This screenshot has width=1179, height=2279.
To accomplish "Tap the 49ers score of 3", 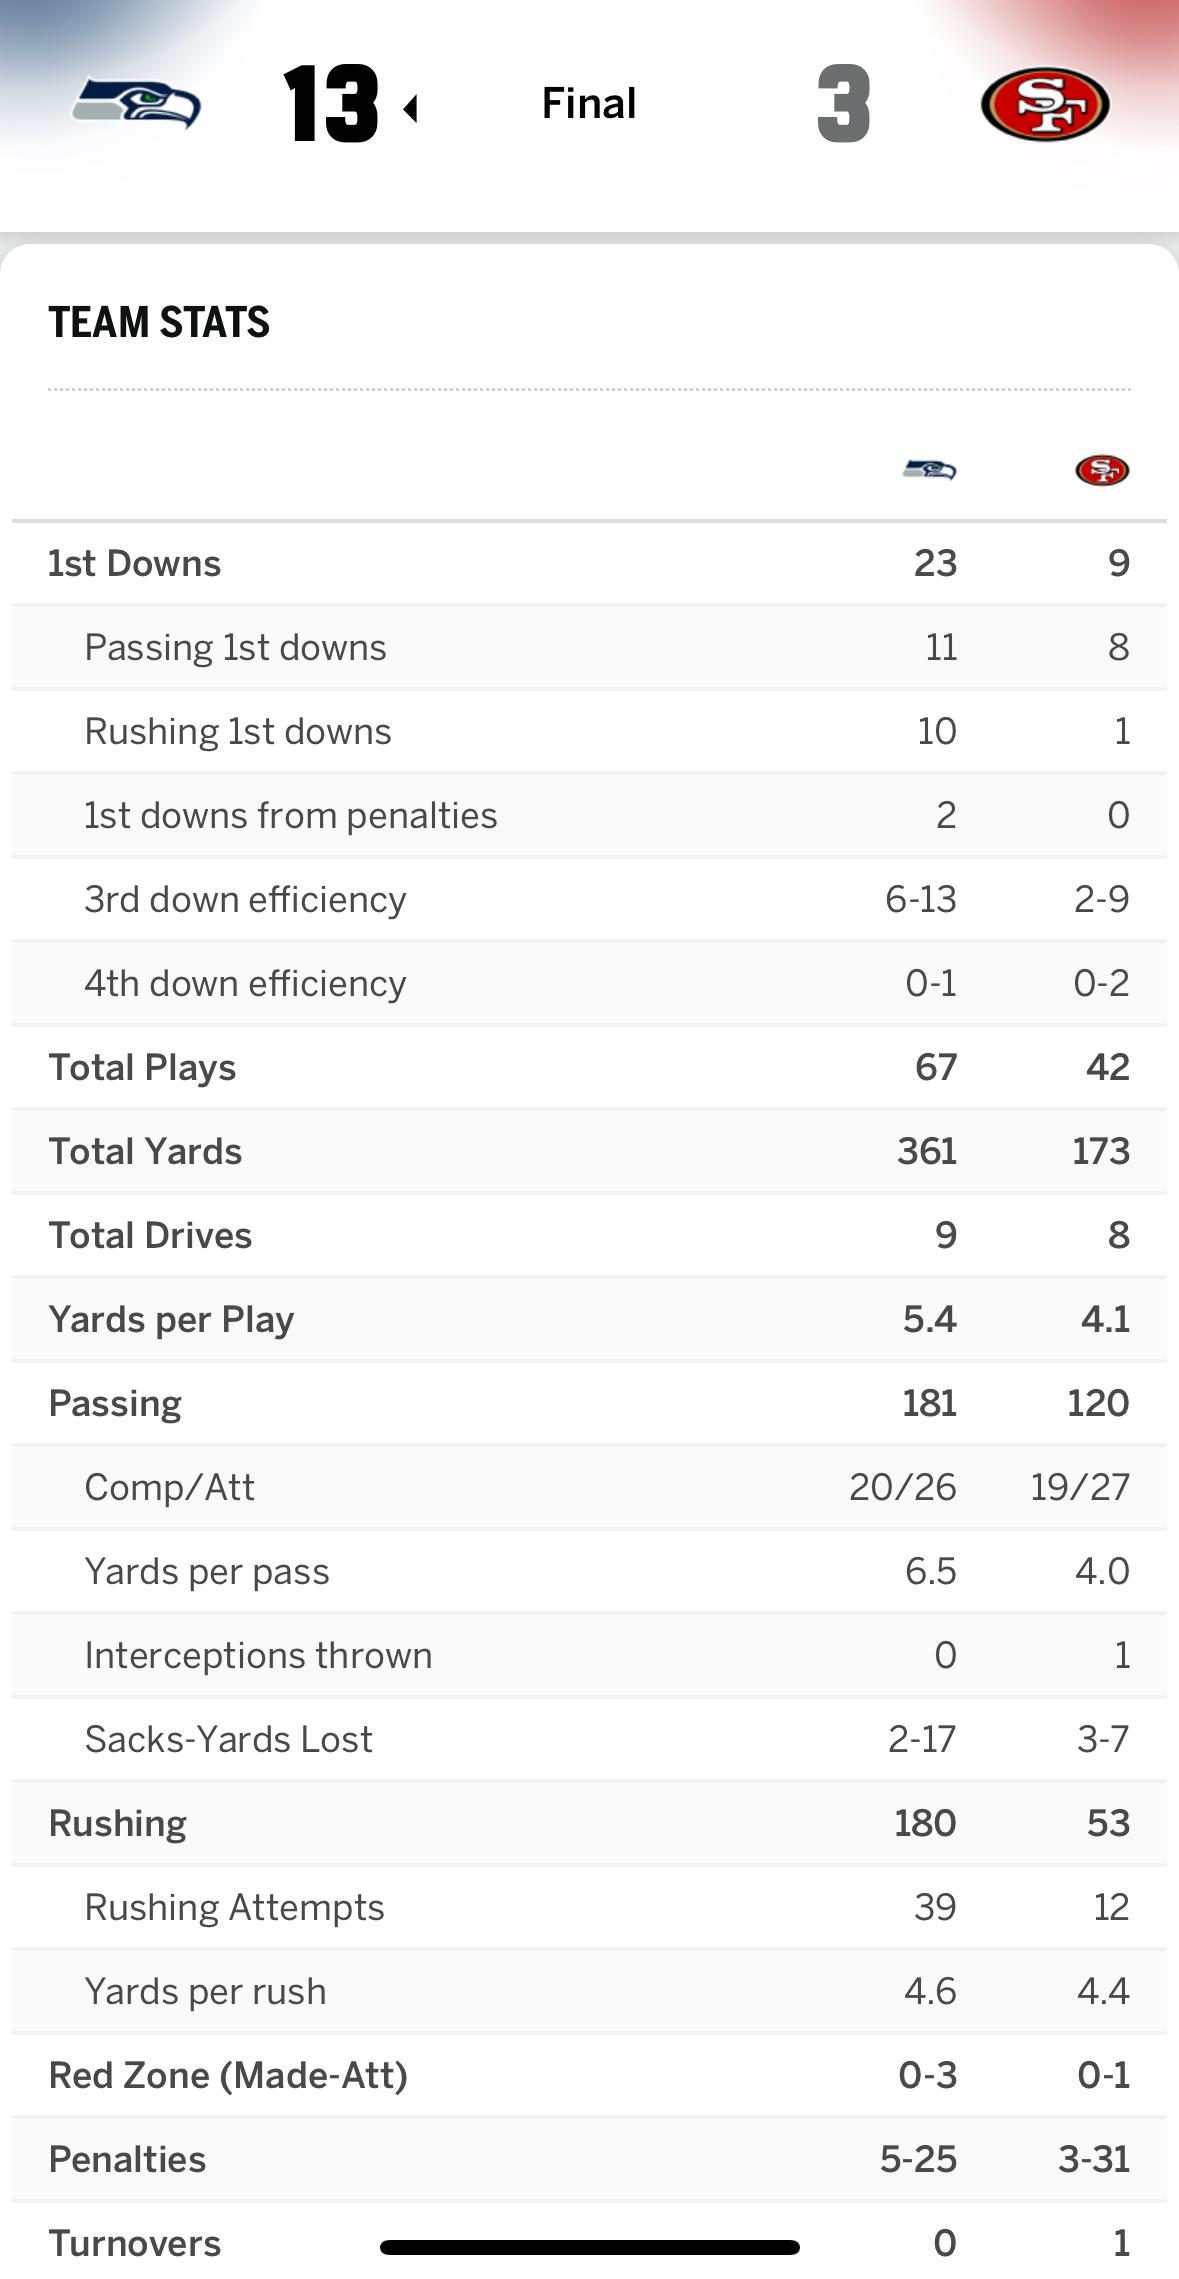I will coord(843,104).
